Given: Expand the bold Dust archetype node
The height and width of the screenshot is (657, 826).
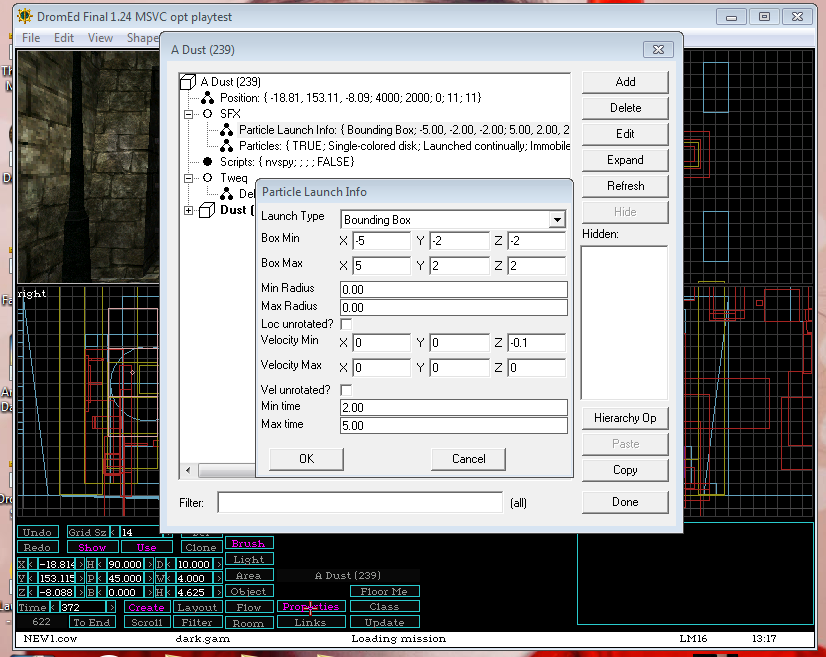Looking at the screenshot, I should point(188,210).
